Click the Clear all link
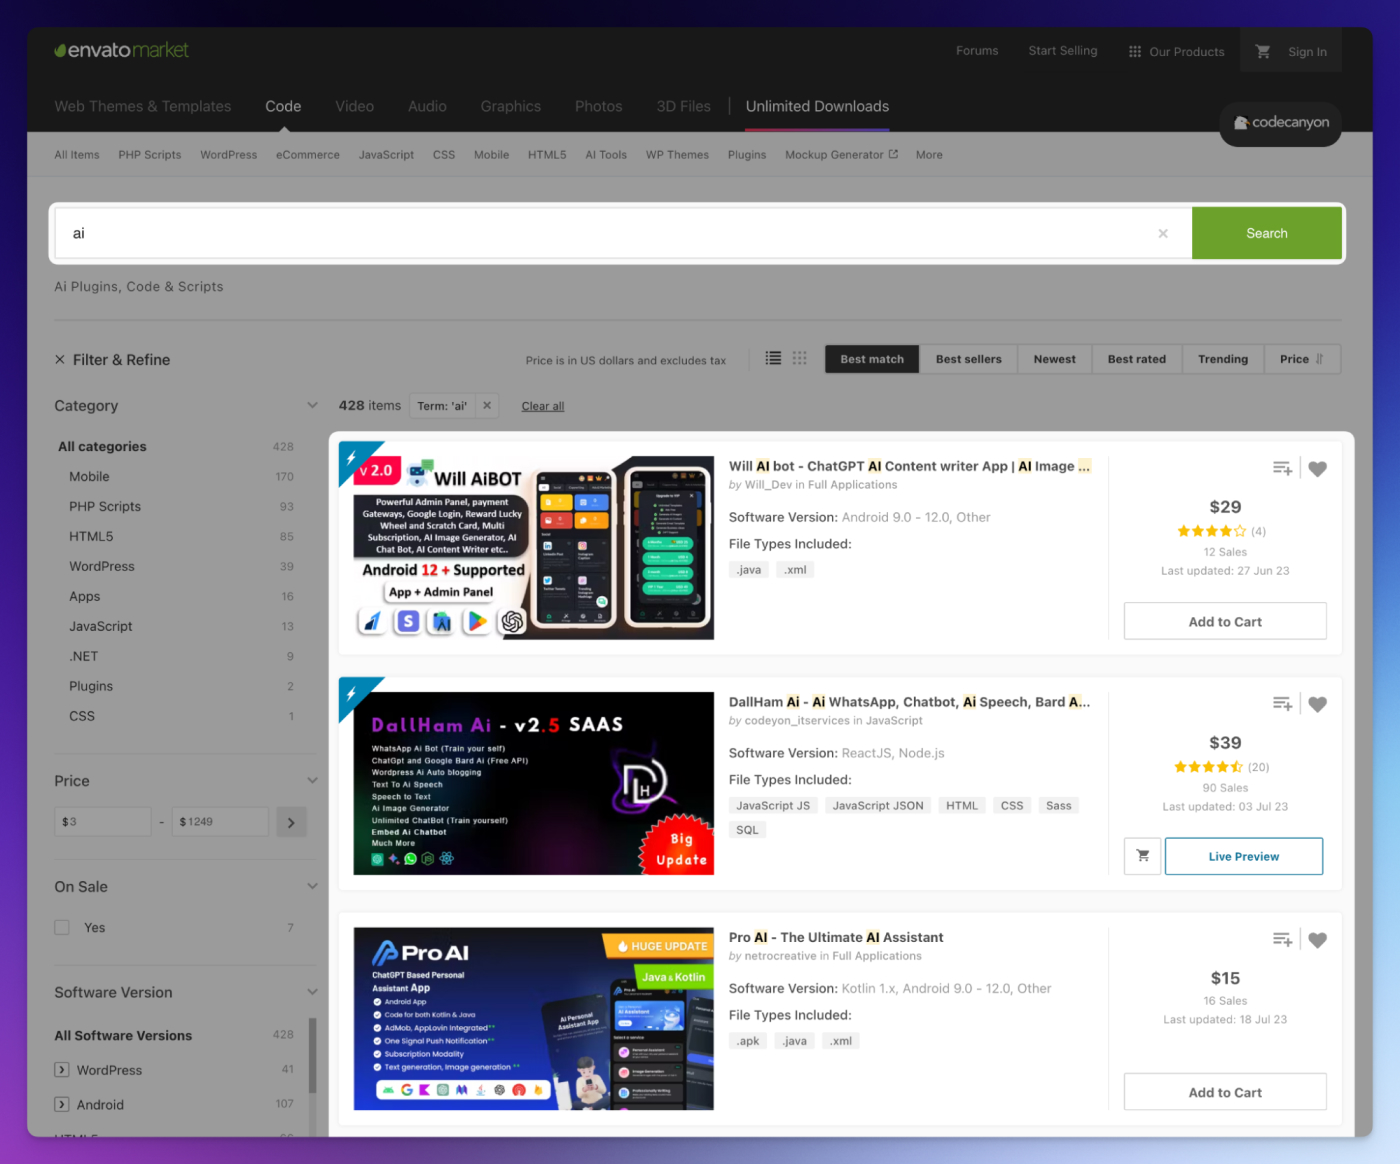 click(543, 407)
